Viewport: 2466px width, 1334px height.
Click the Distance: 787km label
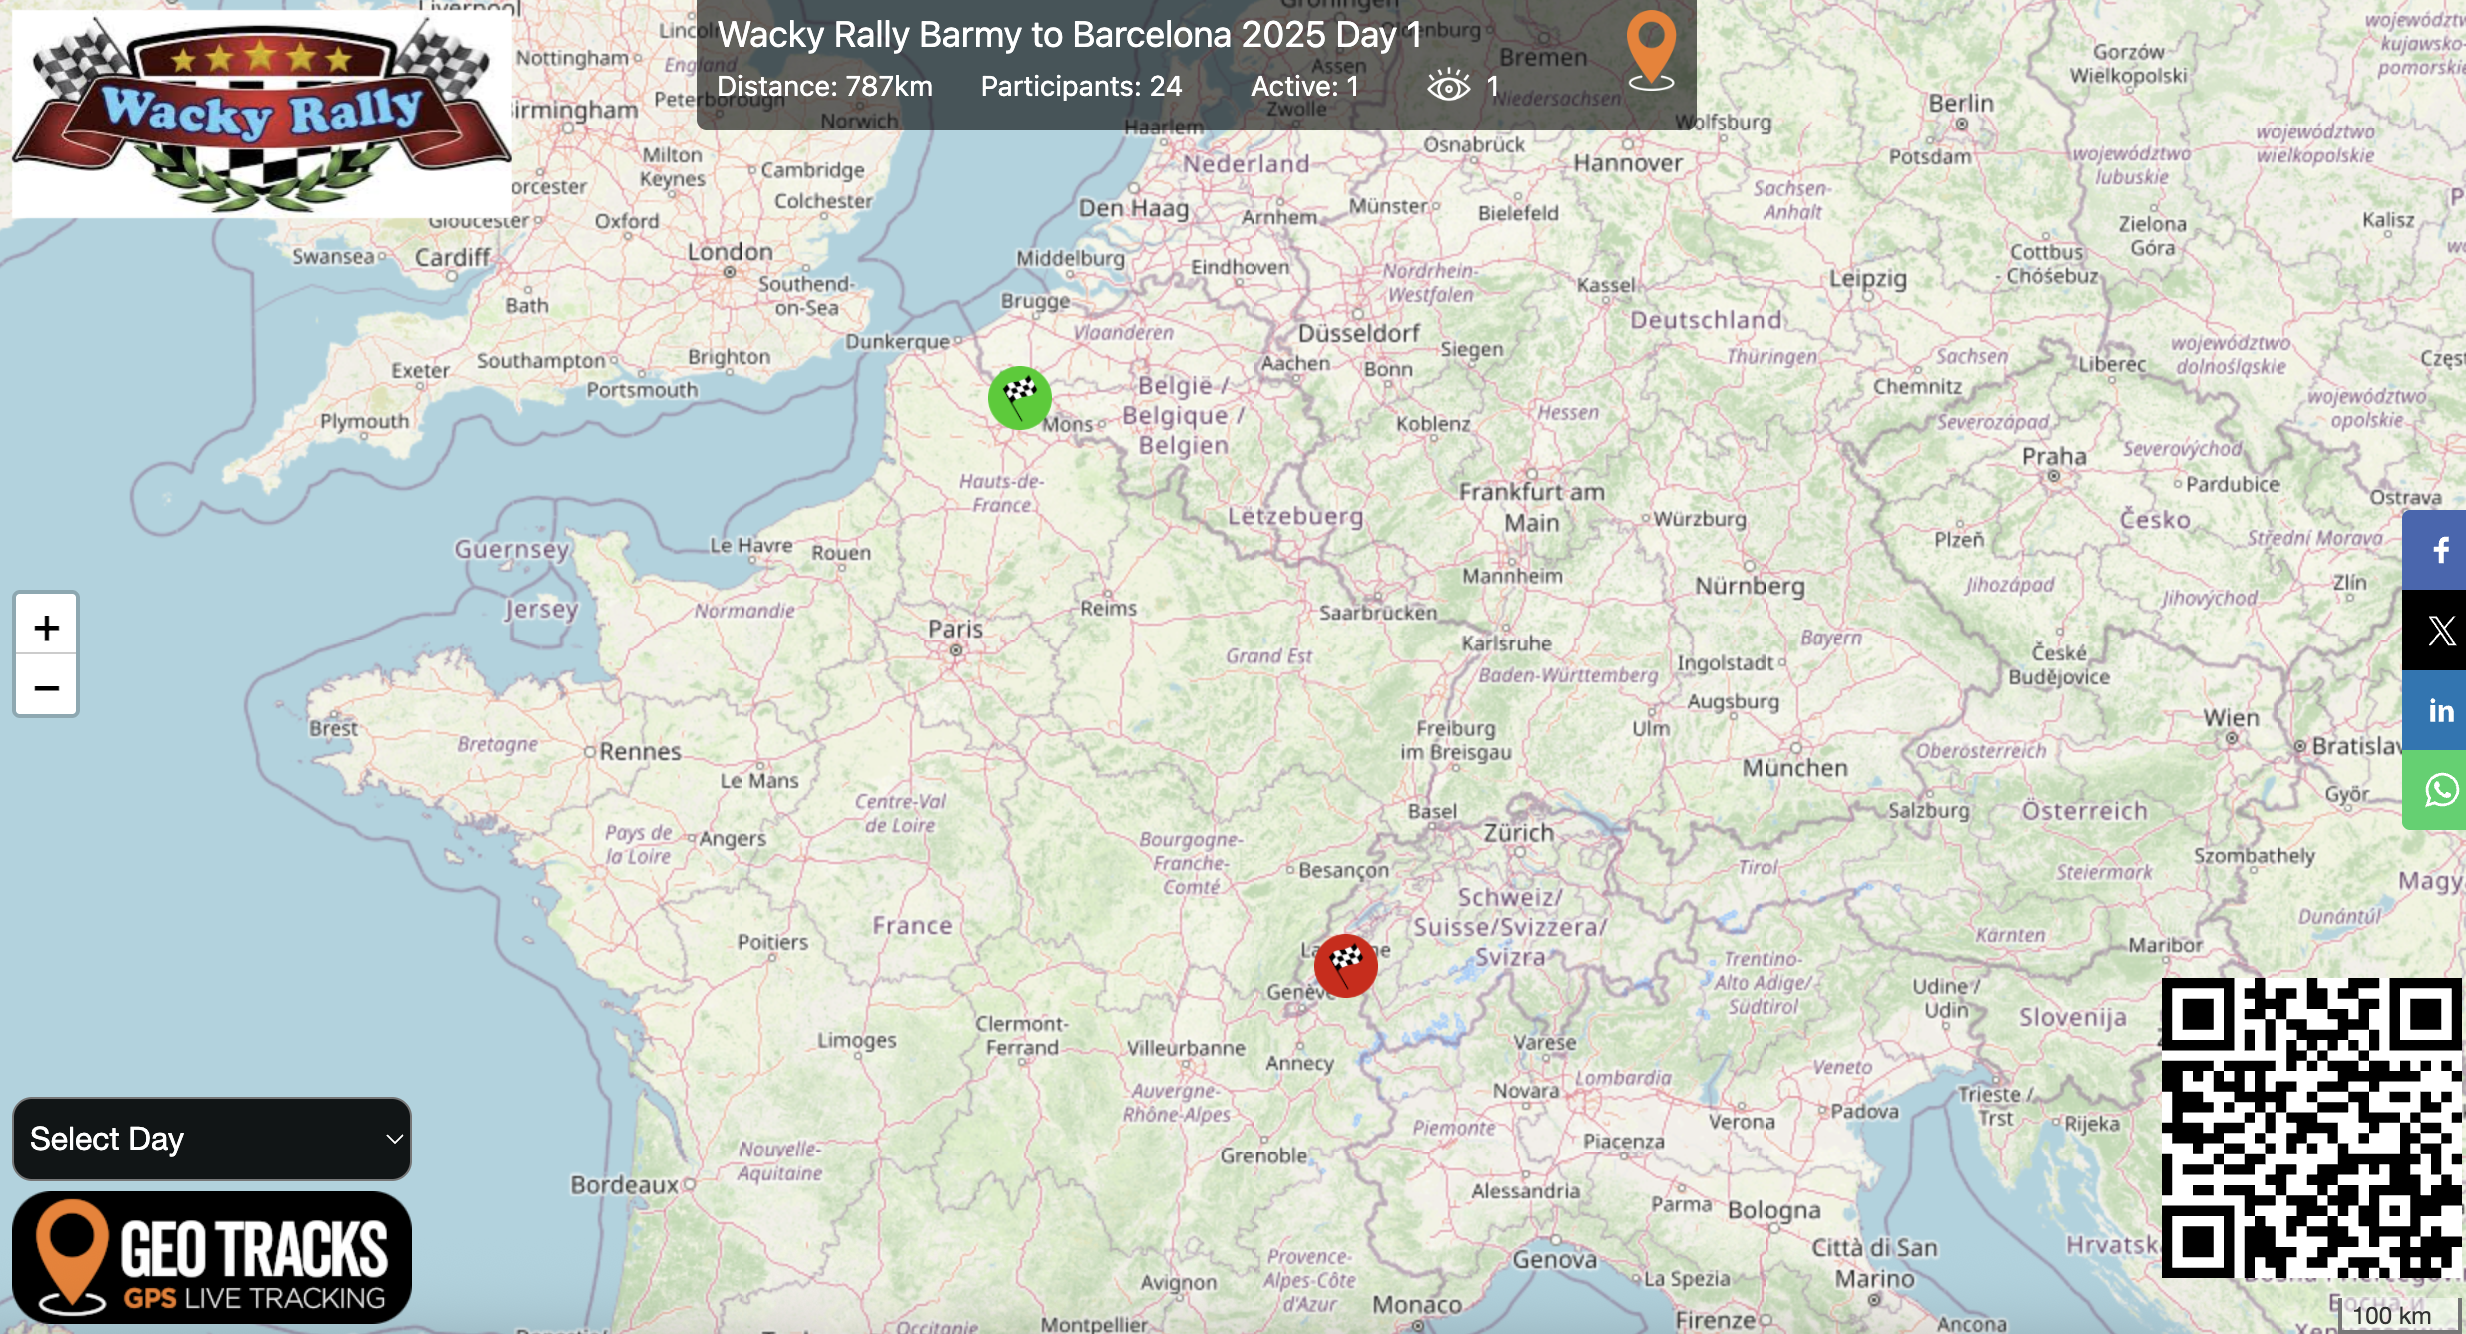[x=824, y=87]
